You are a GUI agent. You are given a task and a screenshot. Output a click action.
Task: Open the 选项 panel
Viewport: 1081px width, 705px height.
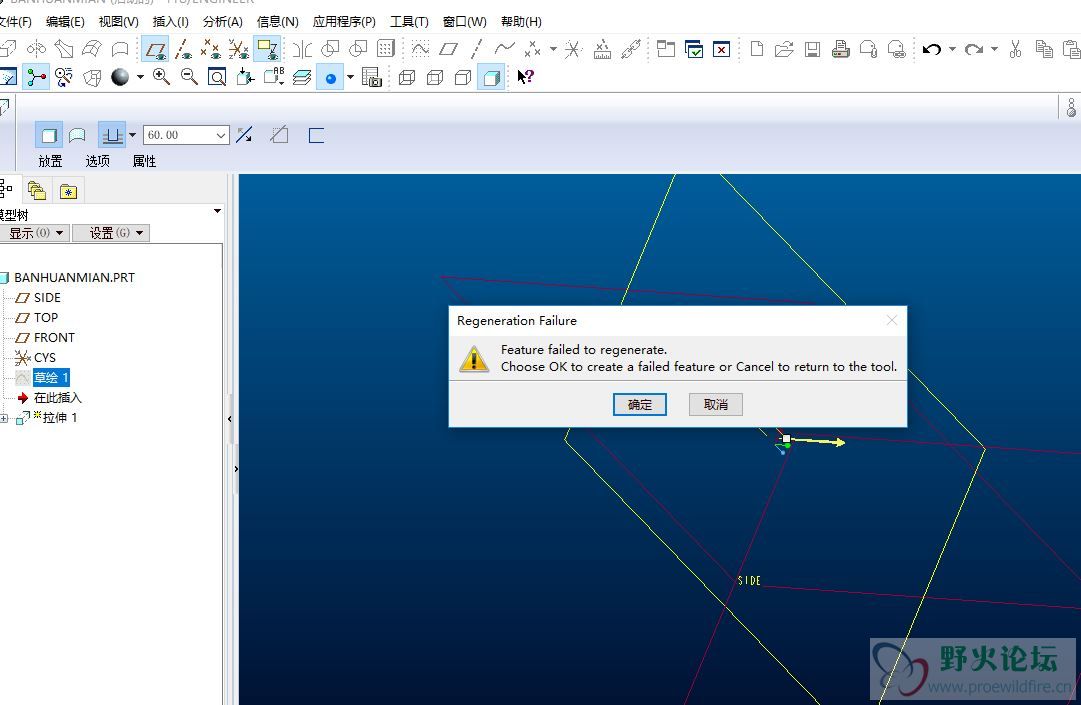[97, 161]
